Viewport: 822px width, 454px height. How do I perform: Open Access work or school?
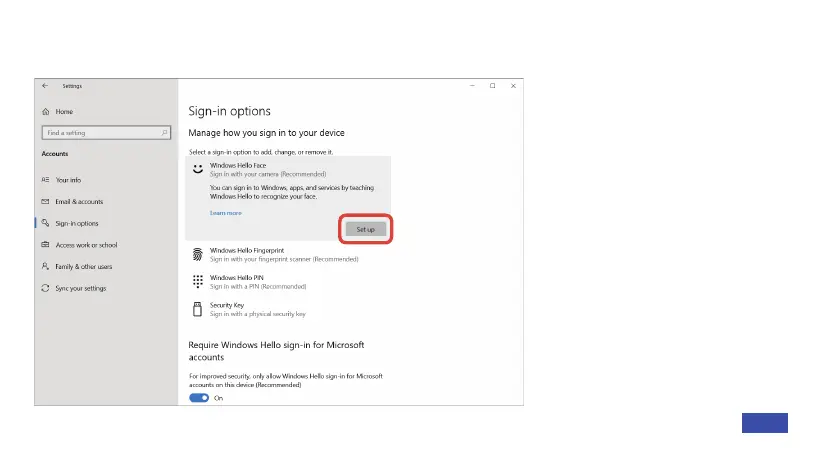pyautogui.click(x=86, y=245)
